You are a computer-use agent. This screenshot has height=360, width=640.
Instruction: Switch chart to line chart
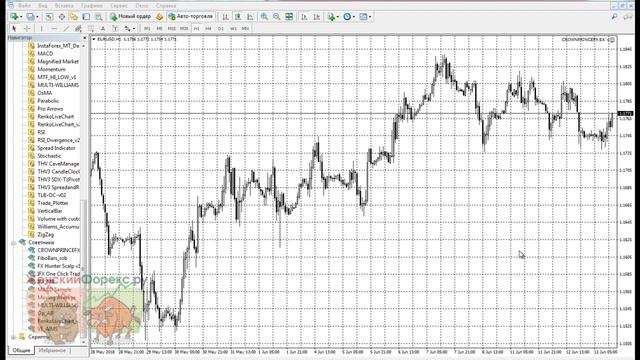(250, 17)
